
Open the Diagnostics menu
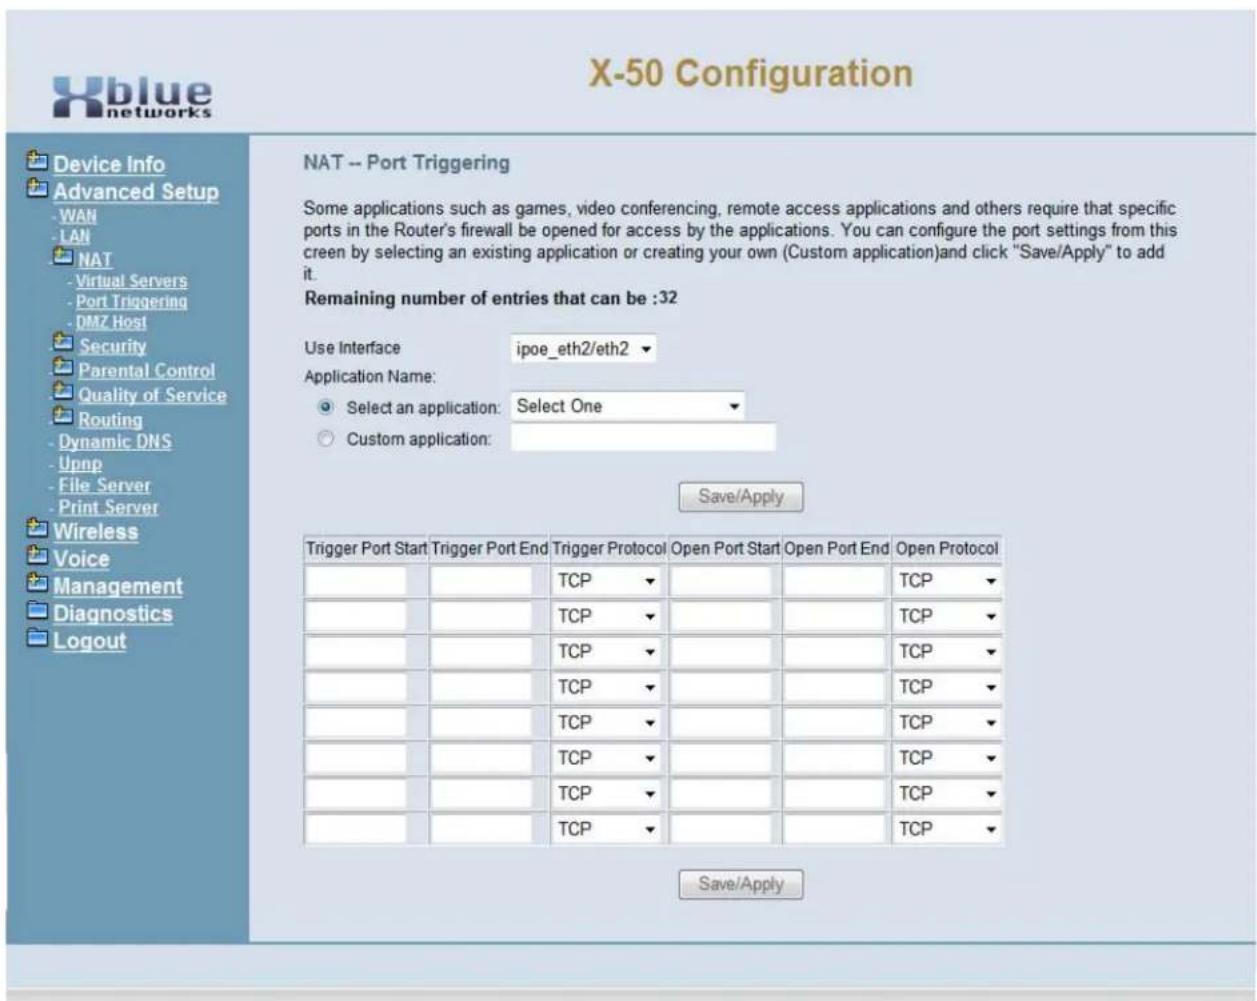113,613
